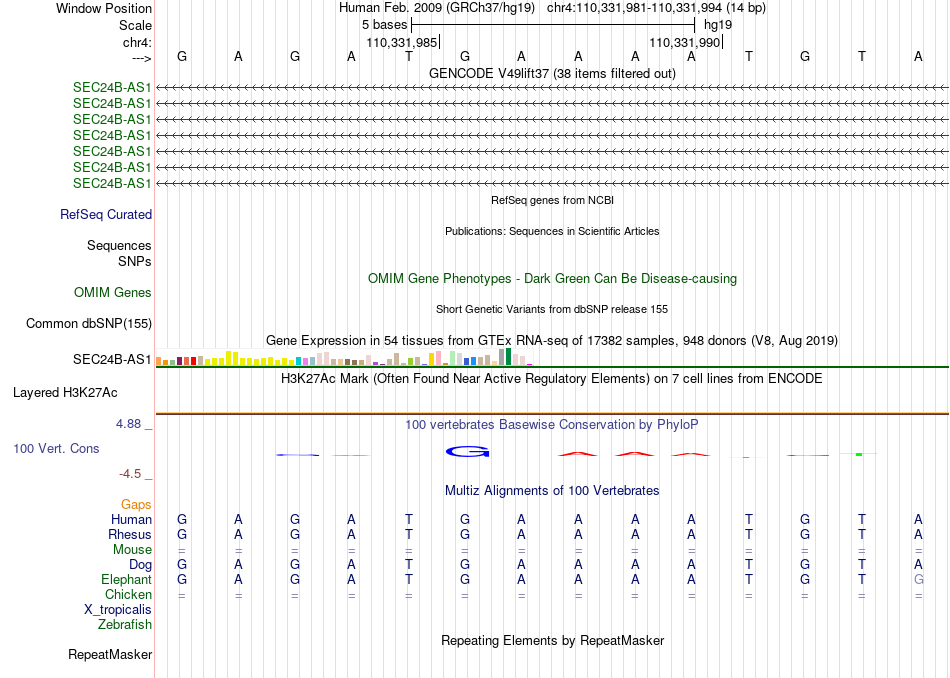Click the hg19 label beside scale bar
950x678 pixels.
(x=718, y=25)
